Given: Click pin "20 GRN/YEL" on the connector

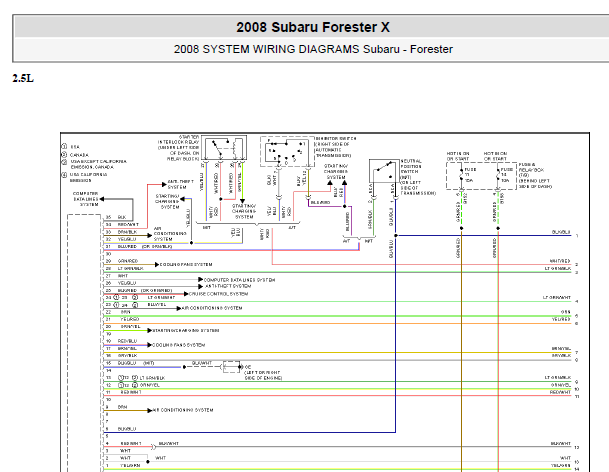Looking at the screenshot, I should [x=123, y=327].
